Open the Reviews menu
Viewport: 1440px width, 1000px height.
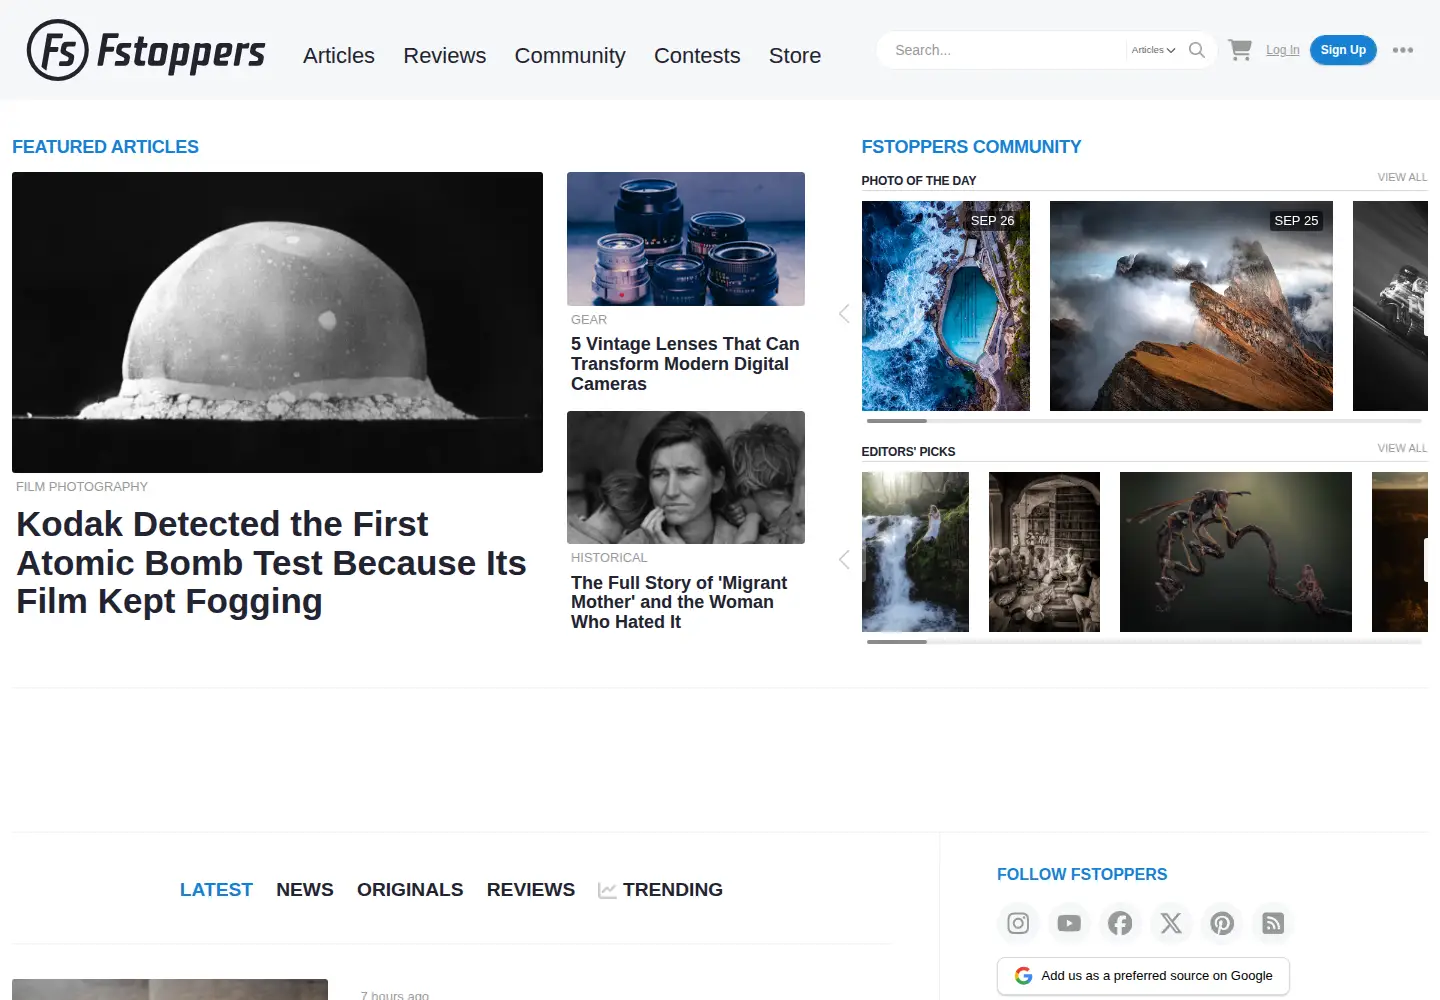445,56
